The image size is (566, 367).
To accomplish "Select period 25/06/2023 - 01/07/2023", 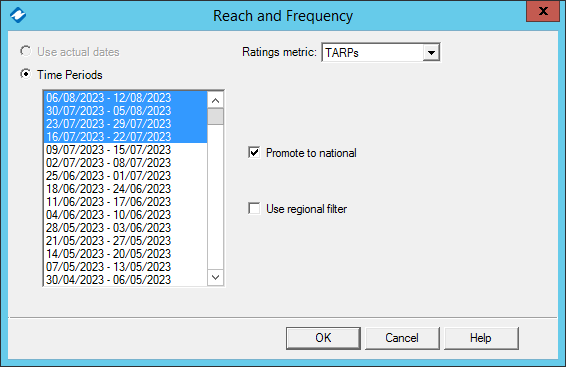I will pyautogui.click(x=126, y=176).
